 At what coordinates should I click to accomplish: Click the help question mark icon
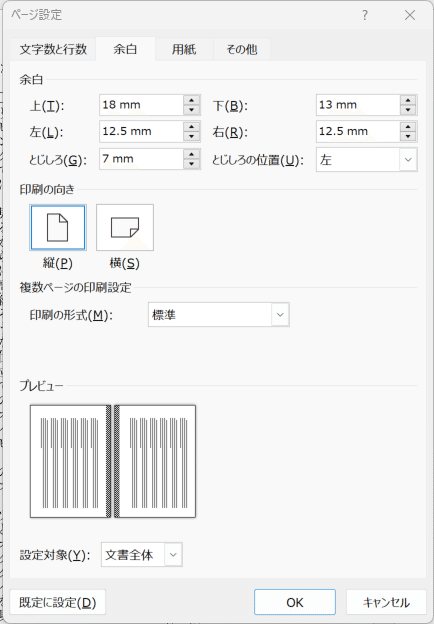point(365,16)
